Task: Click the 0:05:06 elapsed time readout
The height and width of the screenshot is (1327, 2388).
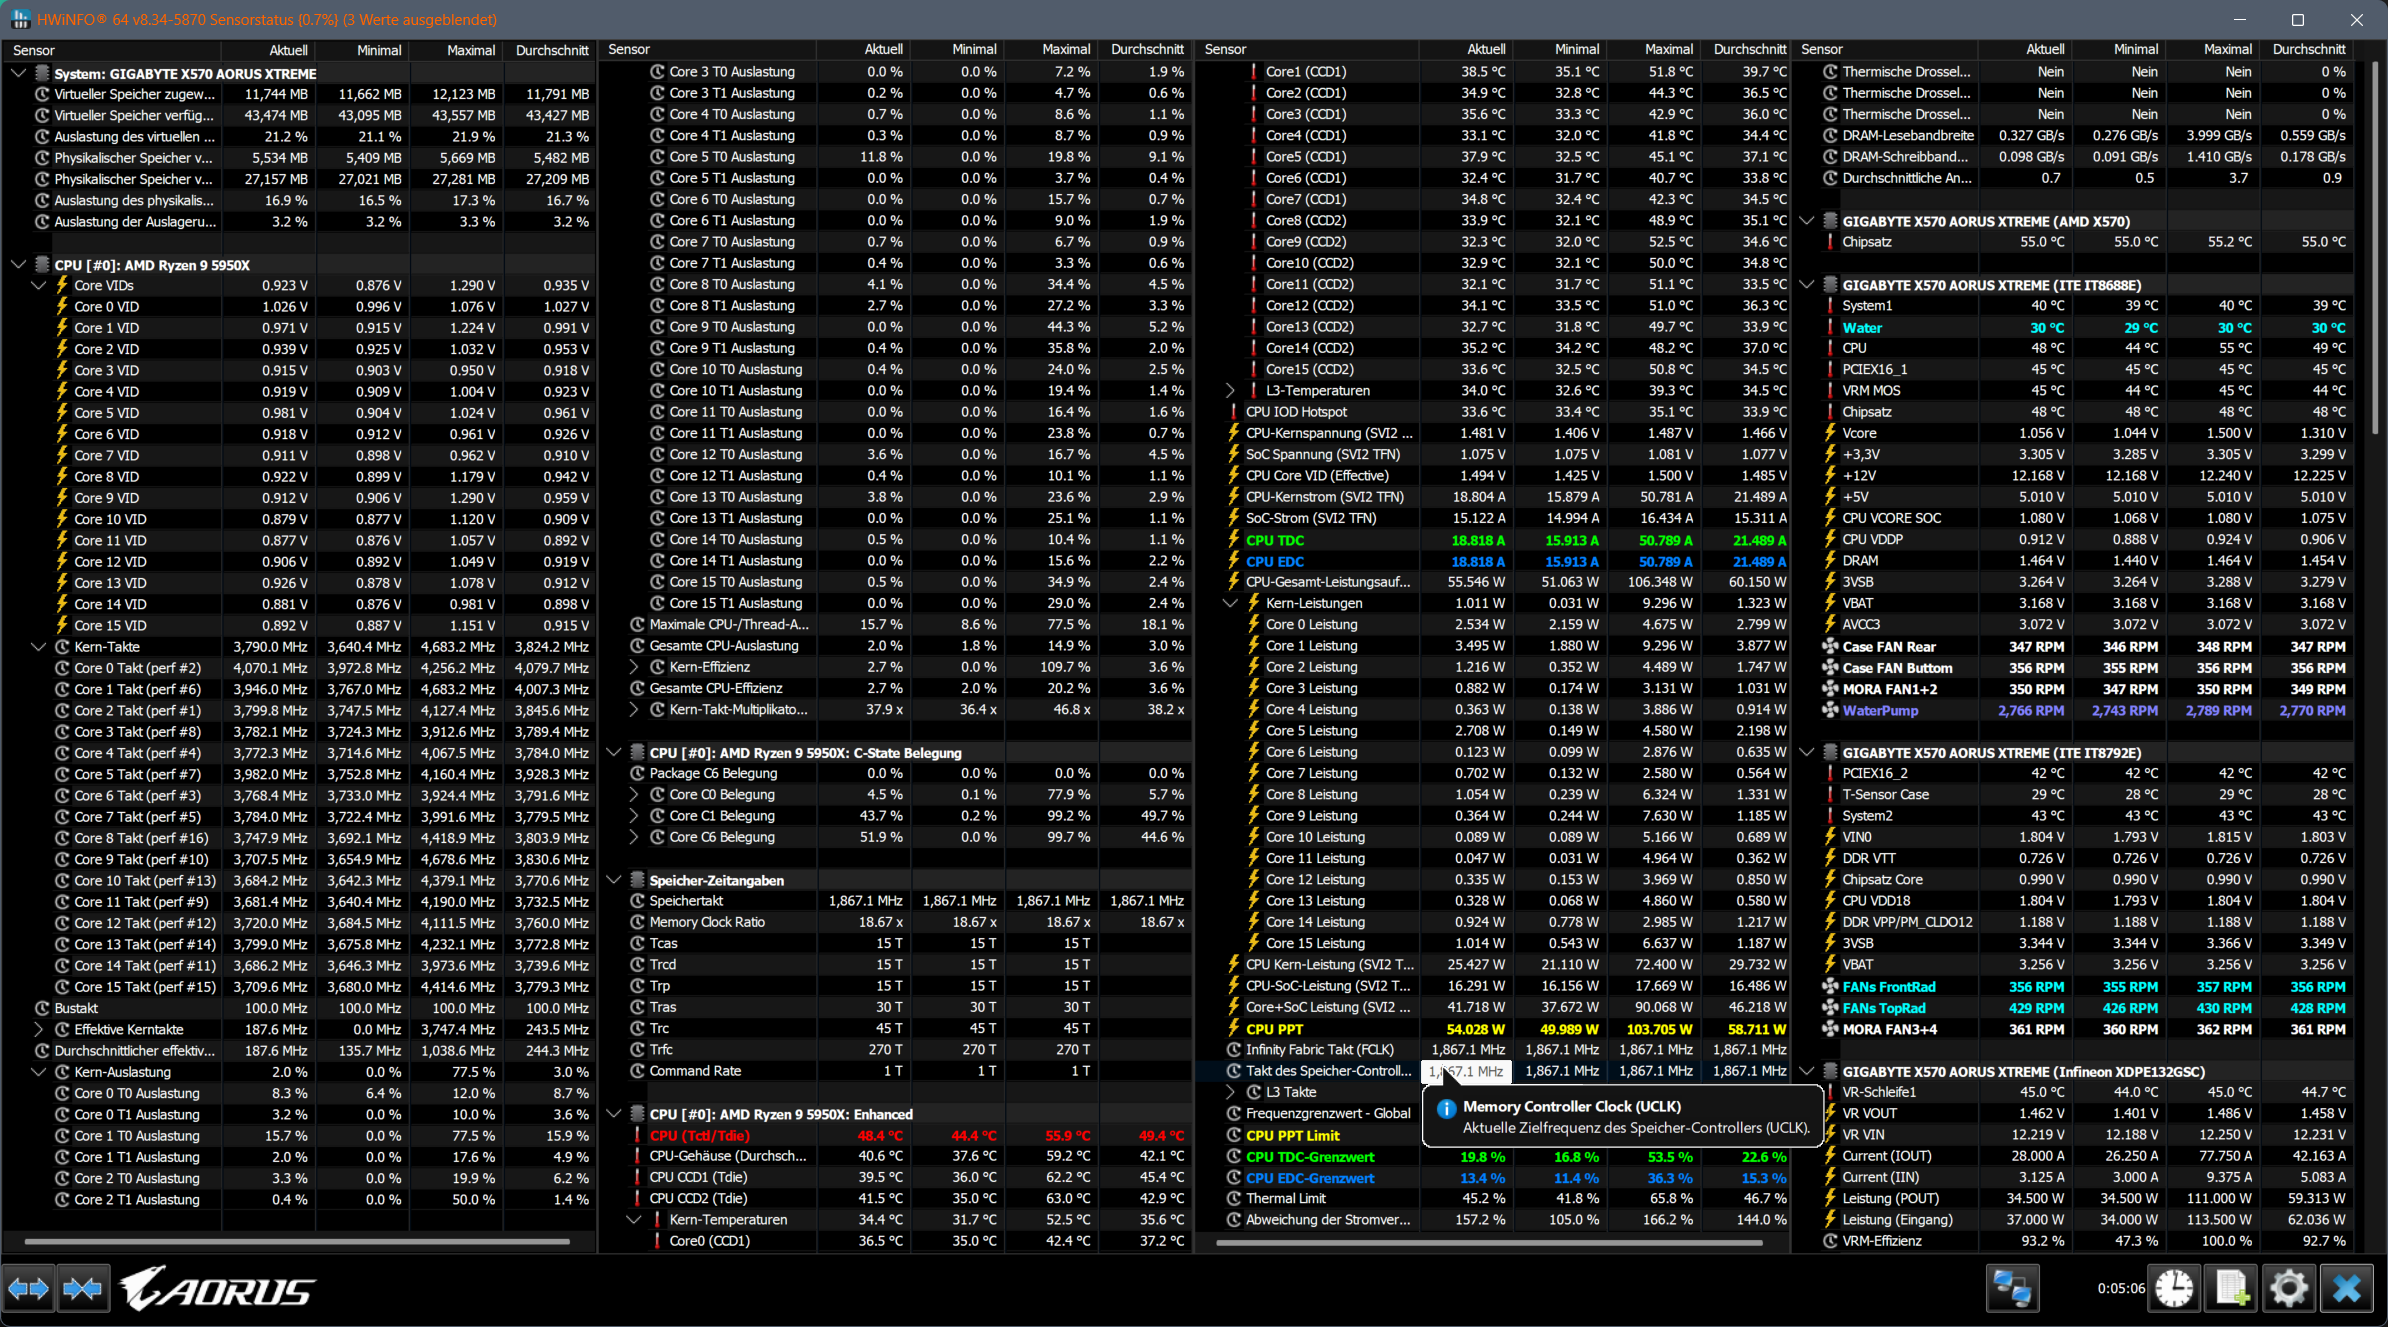Action: [2120, 1289]
